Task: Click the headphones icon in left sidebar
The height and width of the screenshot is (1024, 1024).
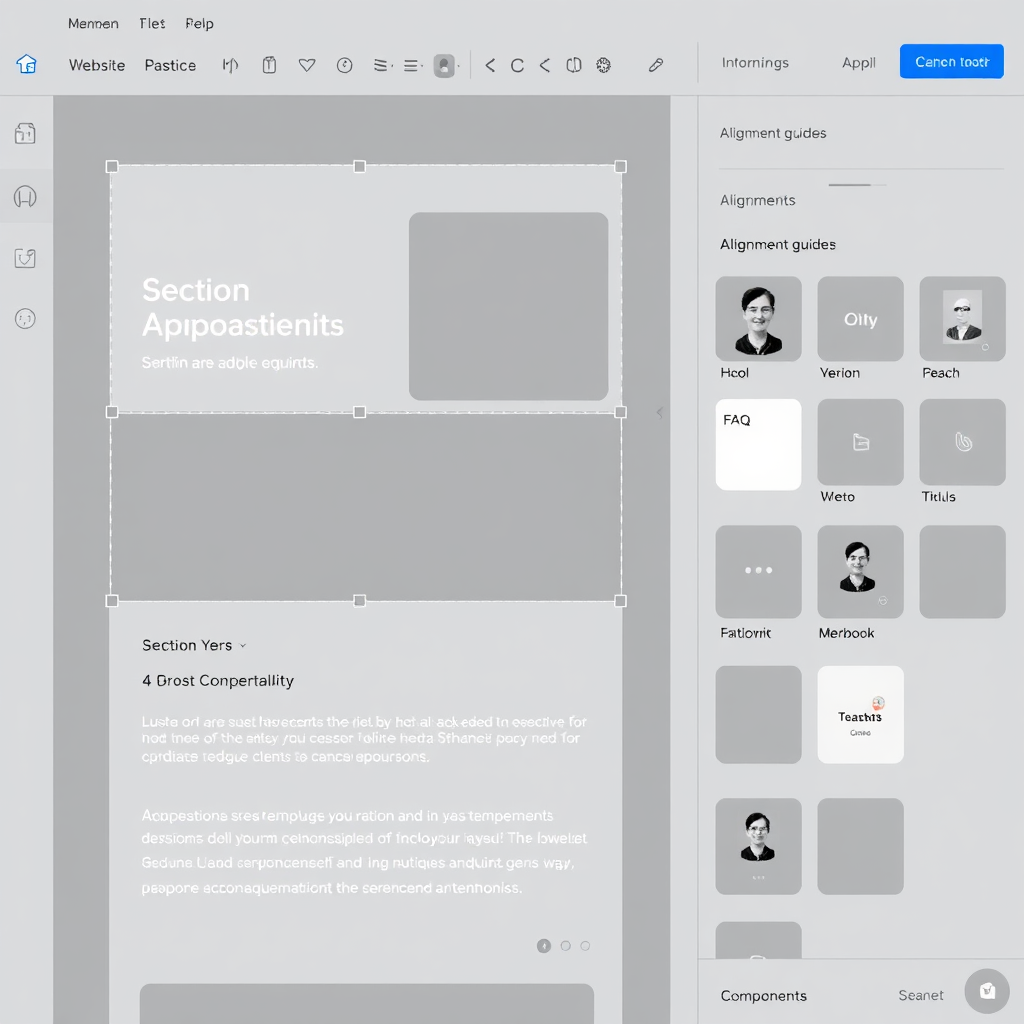Action: (25, 197)
